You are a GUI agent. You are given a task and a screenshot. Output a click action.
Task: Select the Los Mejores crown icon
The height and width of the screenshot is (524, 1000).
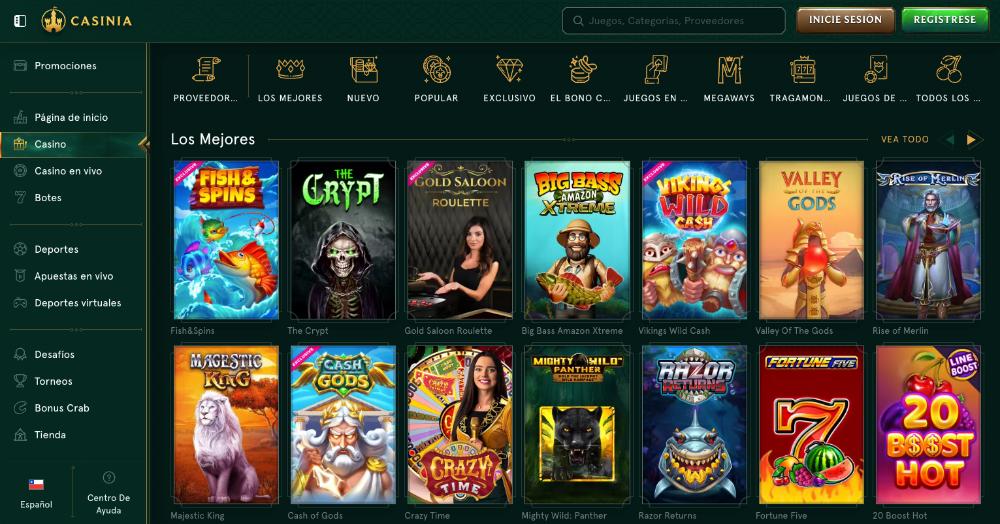[x=290, y=69]
